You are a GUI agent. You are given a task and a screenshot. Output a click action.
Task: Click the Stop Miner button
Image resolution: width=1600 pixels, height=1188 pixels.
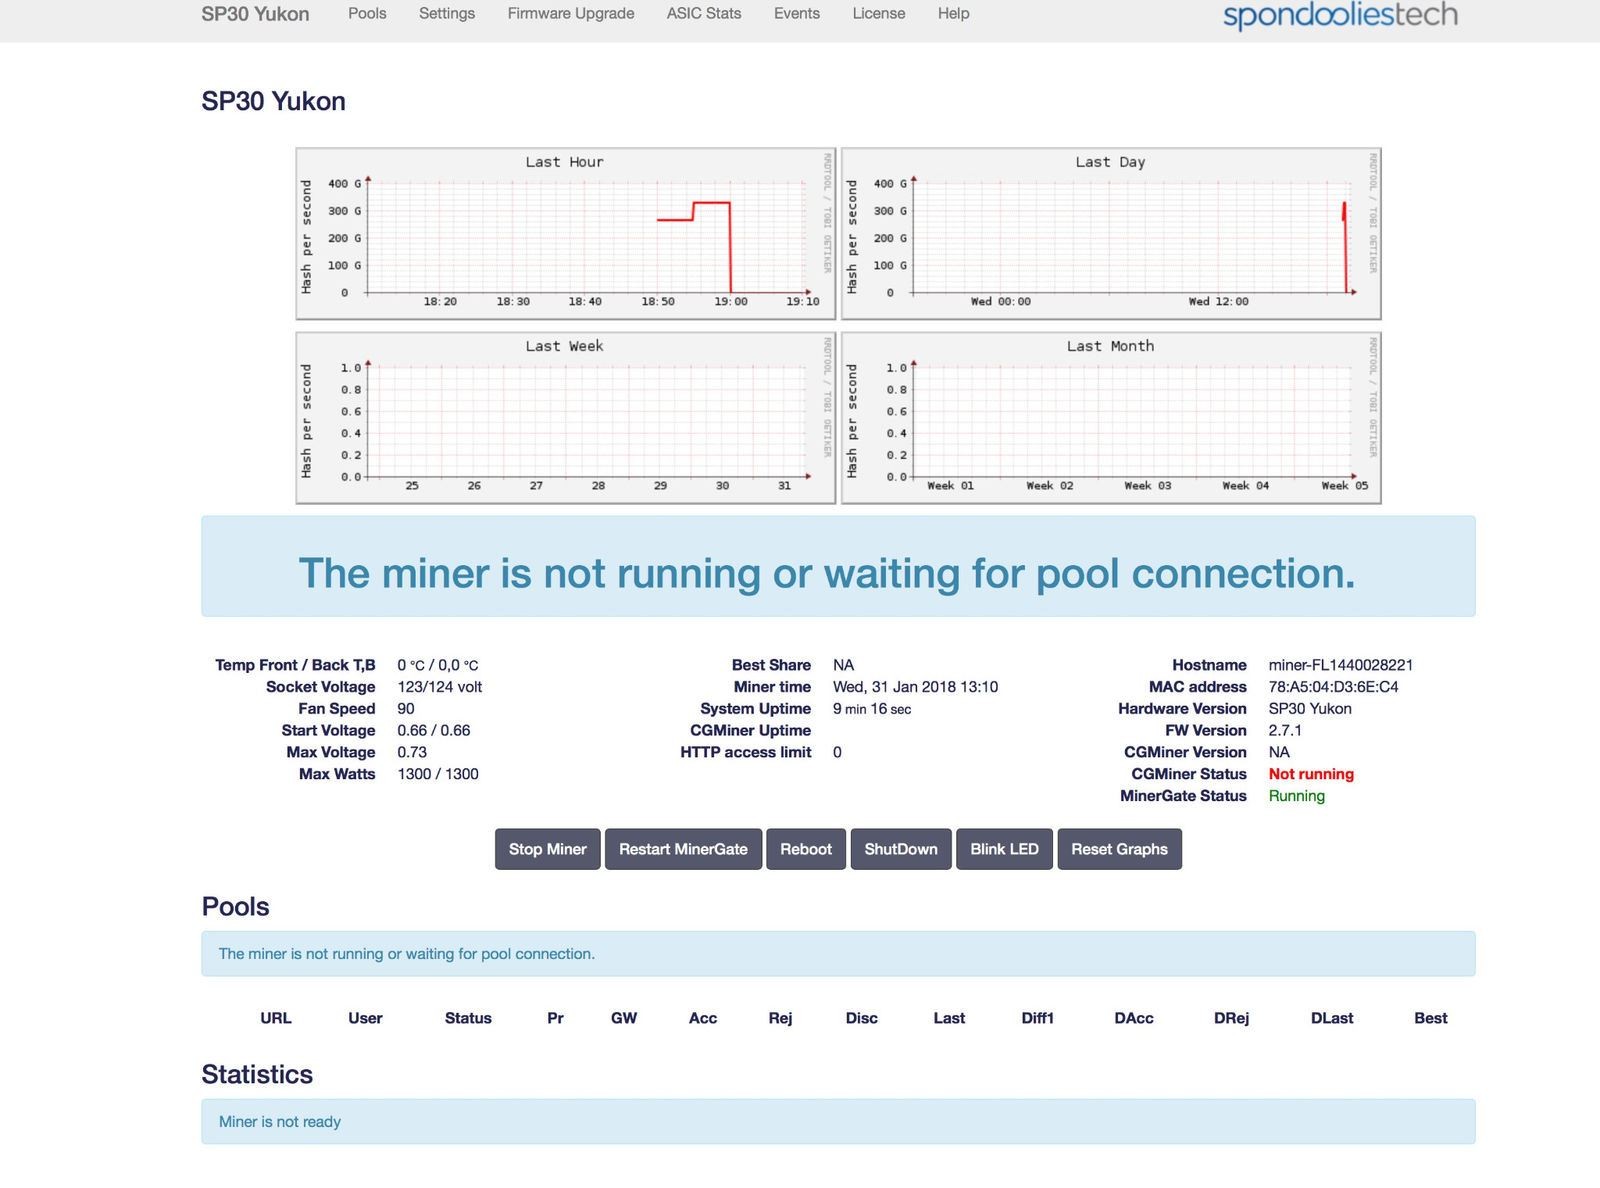[x=548, y=849]
